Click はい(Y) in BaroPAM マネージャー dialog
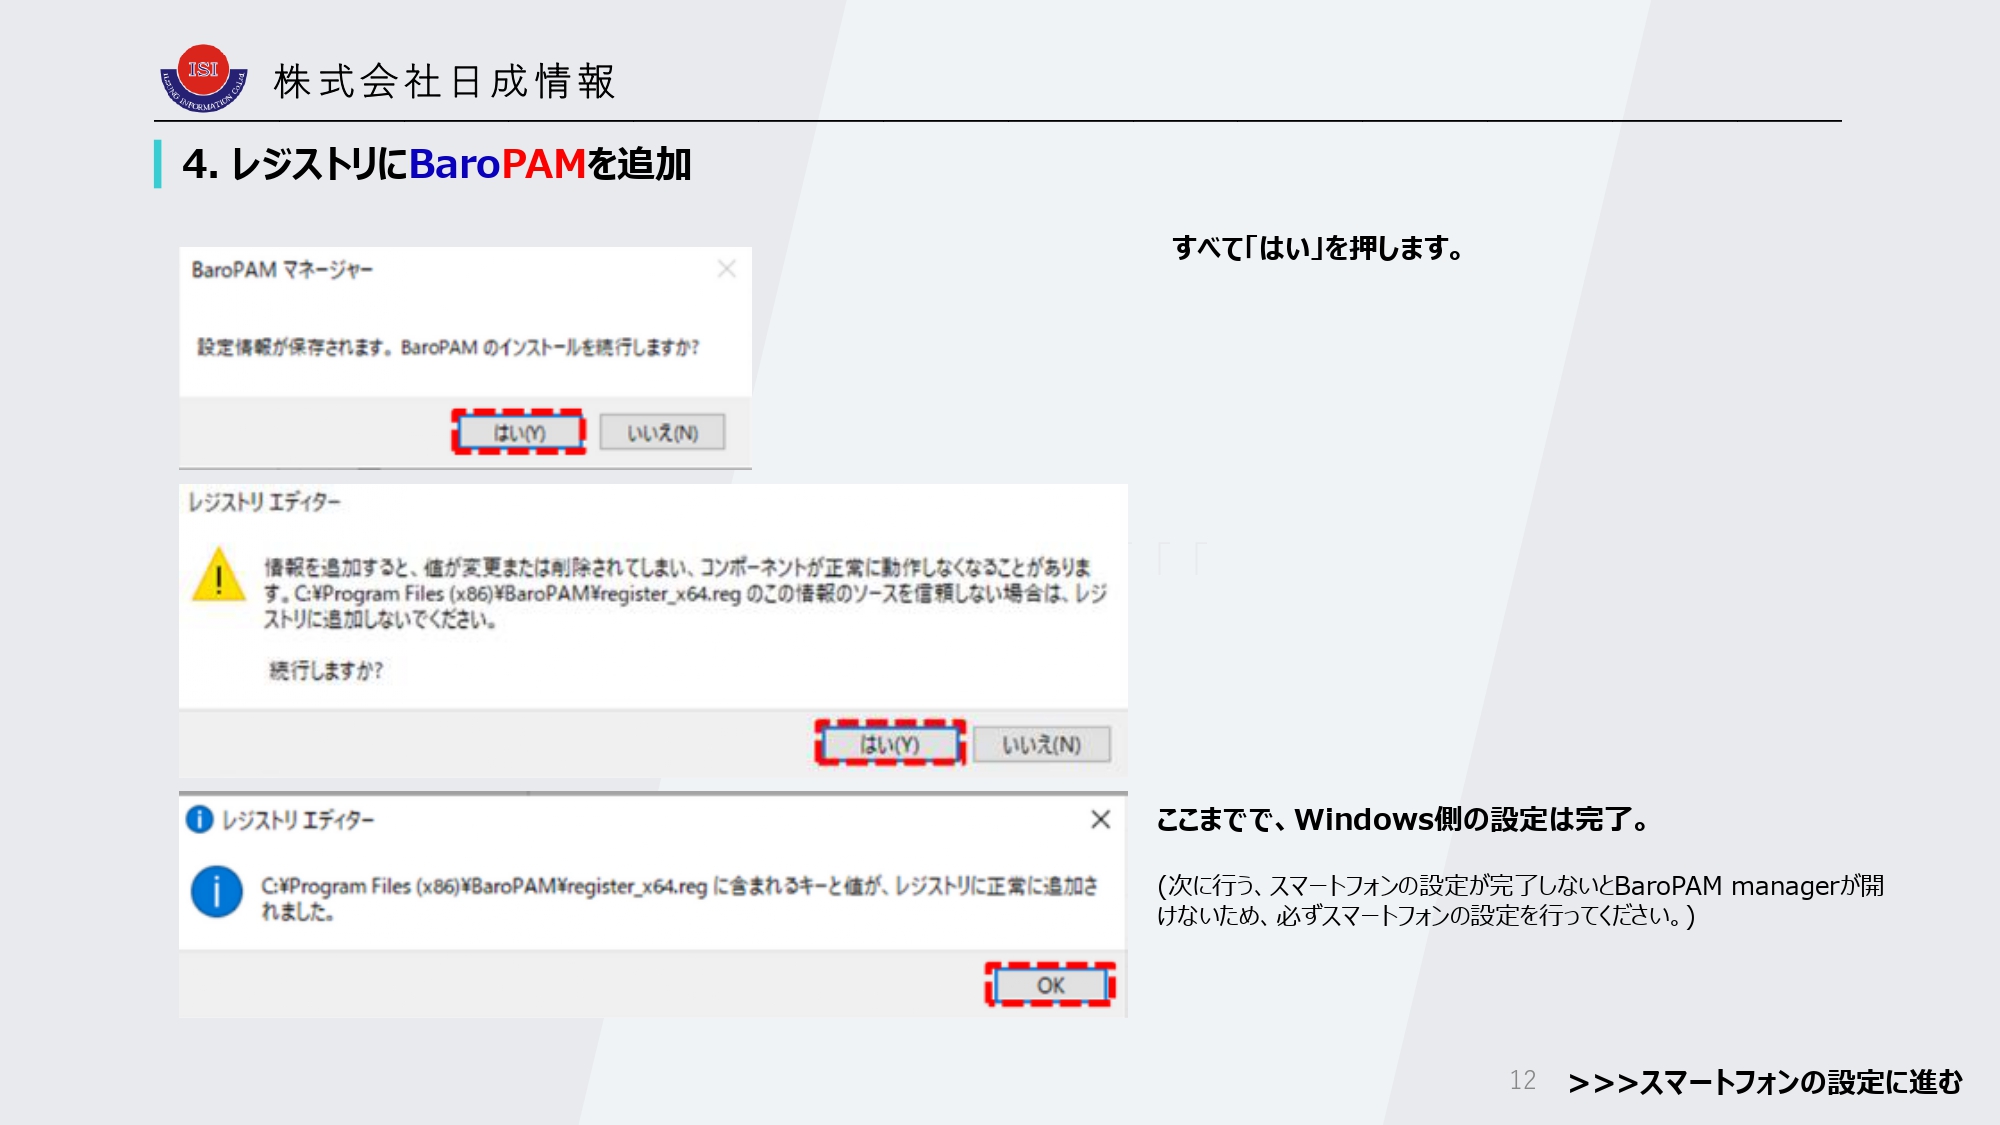The width and height of the screenshot is (2000, 1125). coord(519,432)
